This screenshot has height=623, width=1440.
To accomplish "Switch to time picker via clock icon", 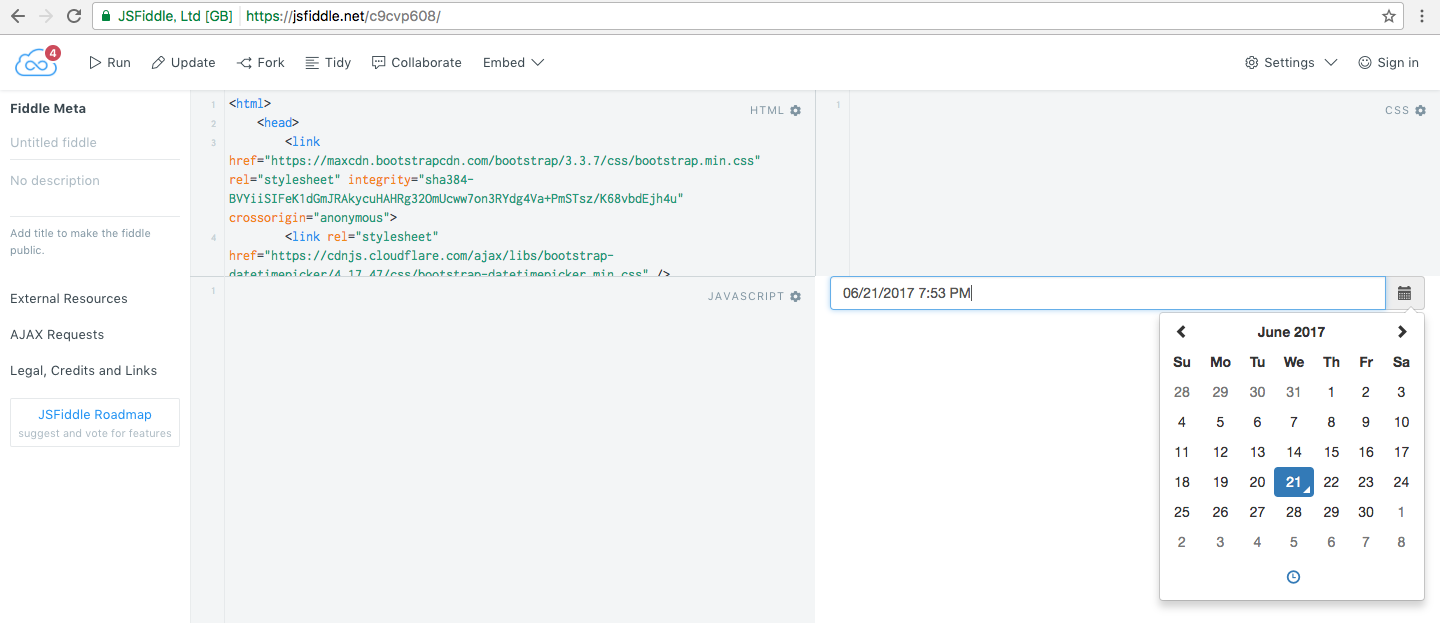I will [x=1292, y=577].
